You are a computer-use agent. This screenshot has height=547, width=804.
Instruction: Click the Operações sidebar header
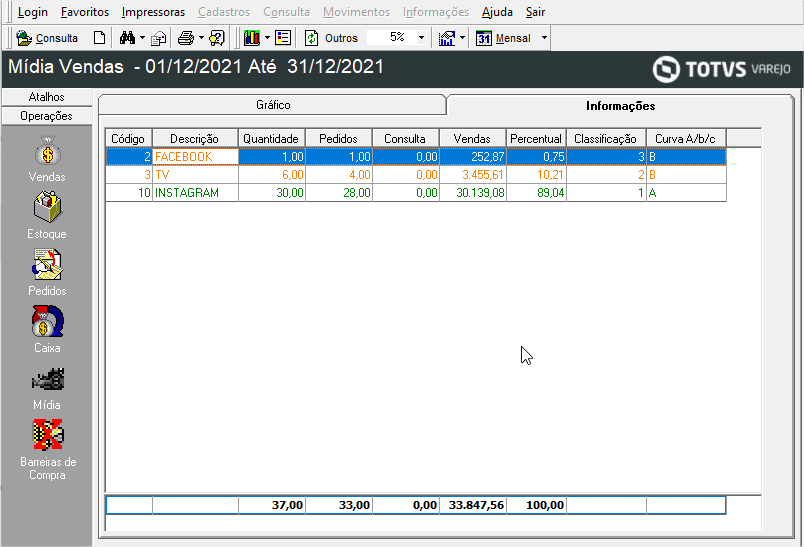tap(47, 116)
